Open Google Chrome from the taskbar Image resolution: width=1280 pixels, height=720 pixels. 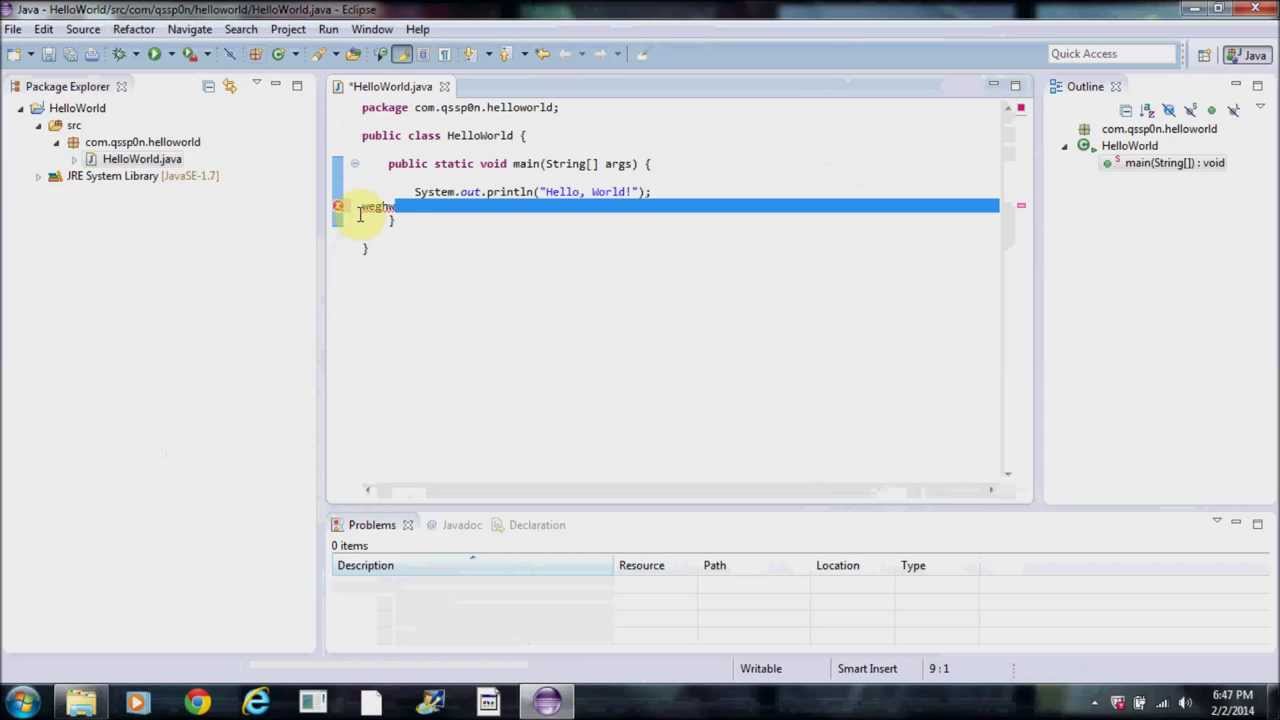point(197,702)
